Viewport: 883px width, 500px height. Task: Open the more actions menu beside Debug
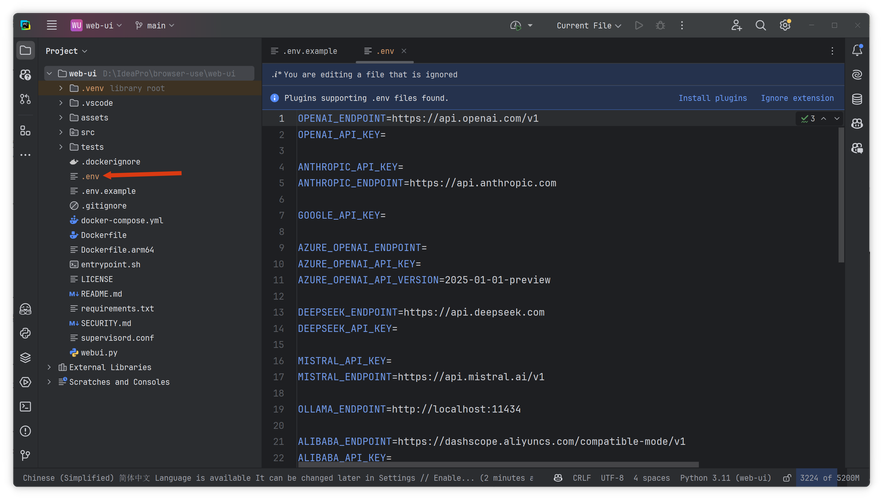[x=682, y=25]
